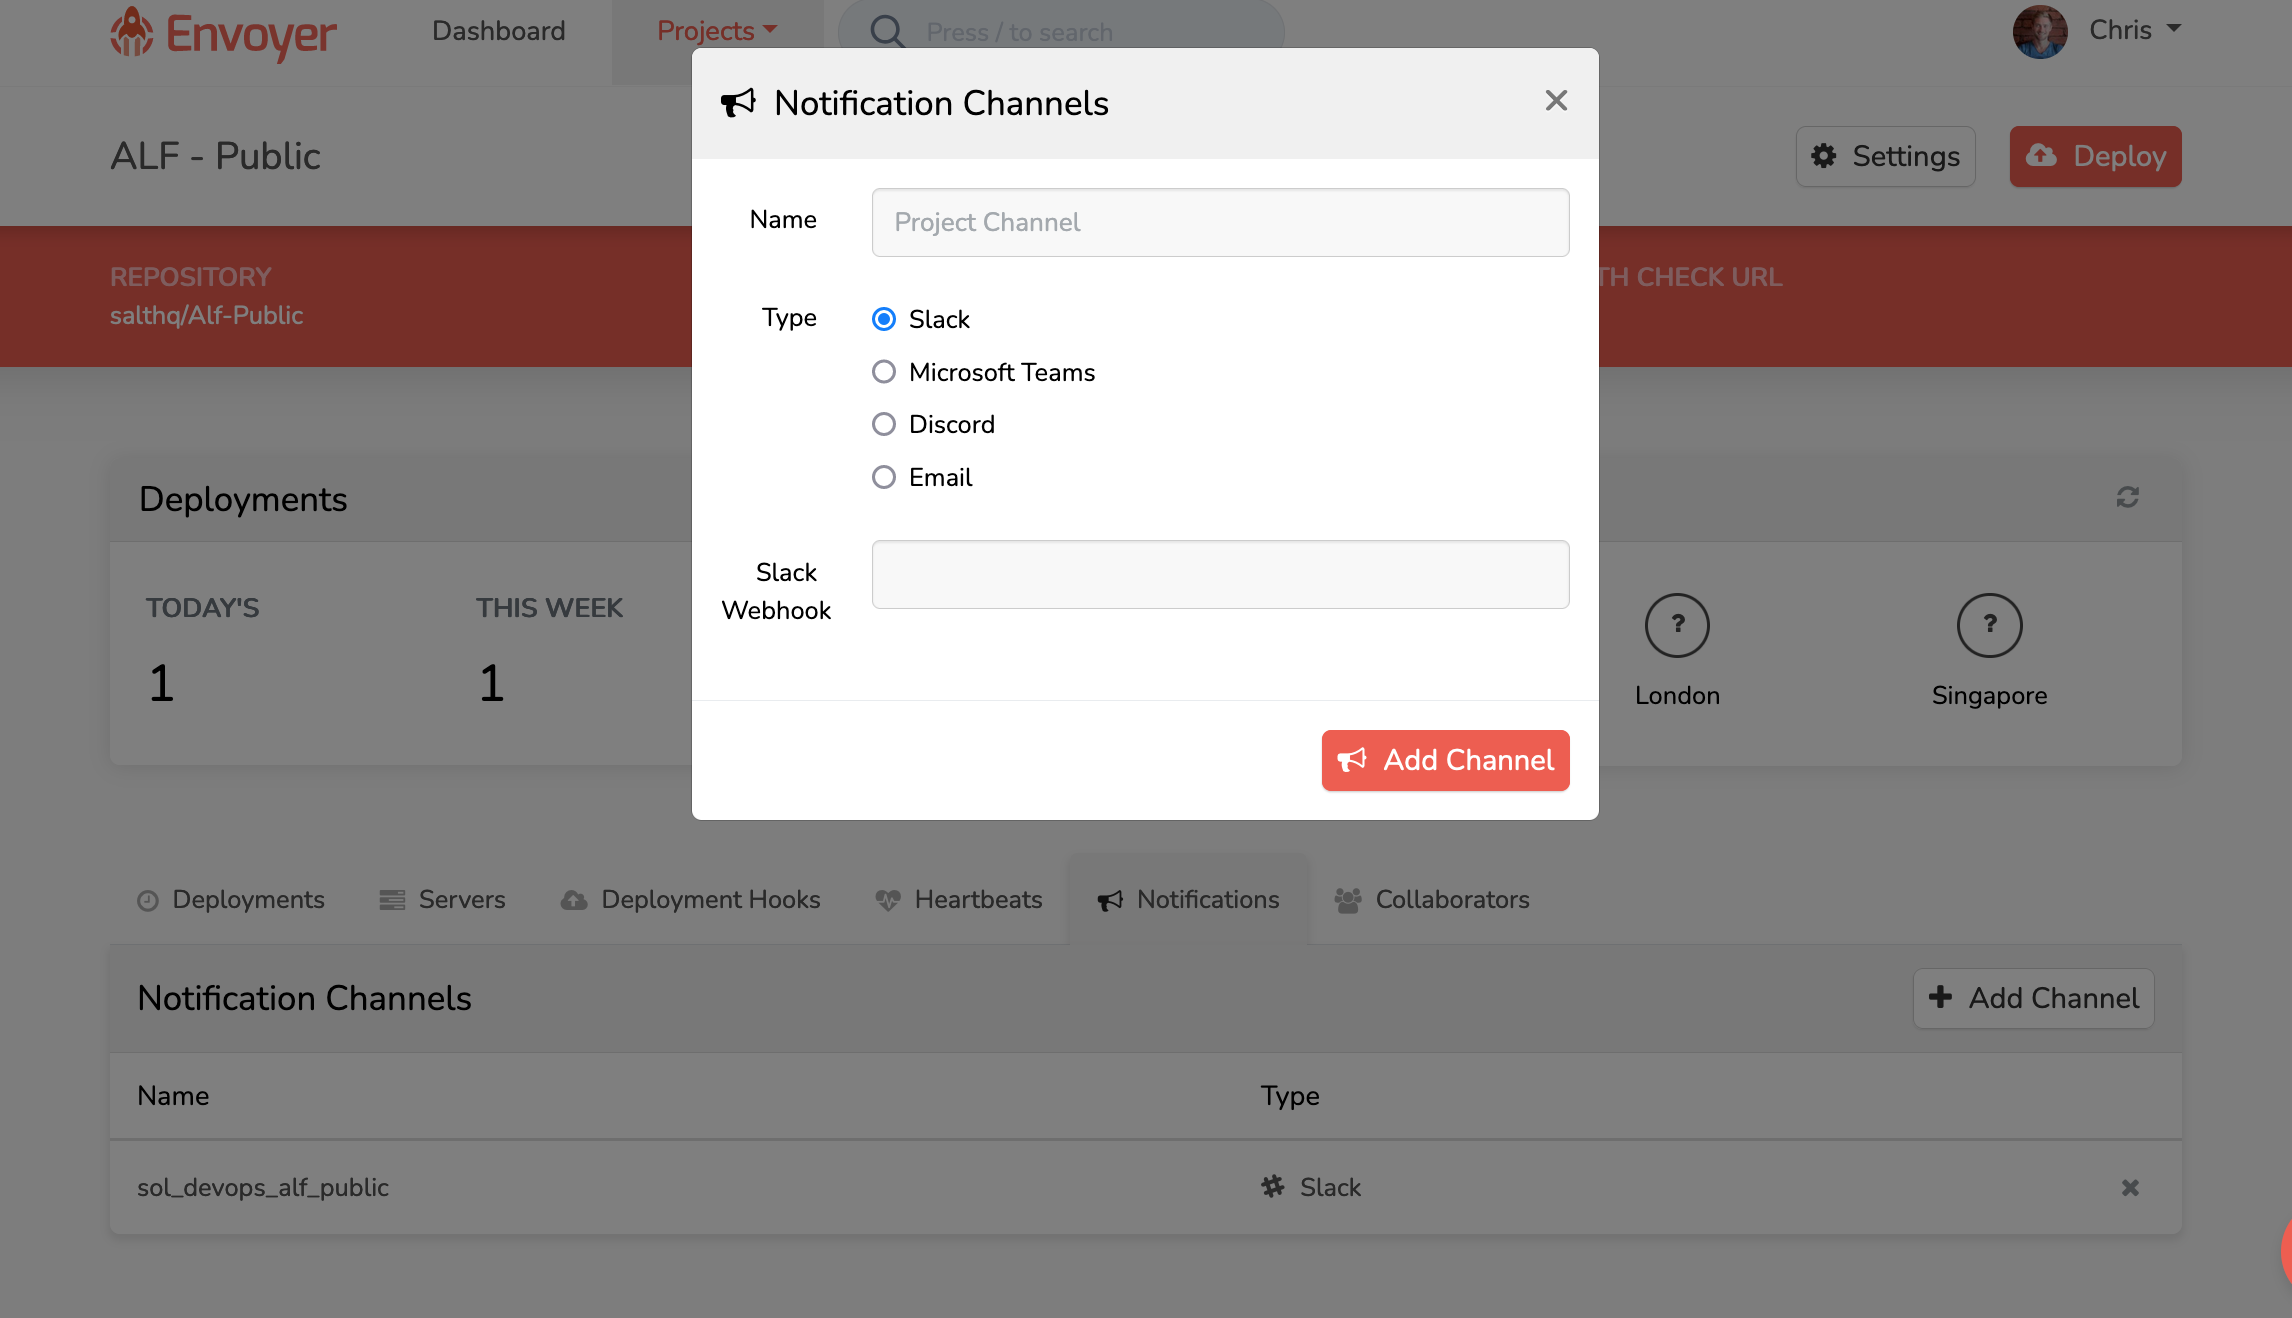Focus the Slack Webhook field
The width and height of the screenshot is (2292, 1318).
point(1220,574)
